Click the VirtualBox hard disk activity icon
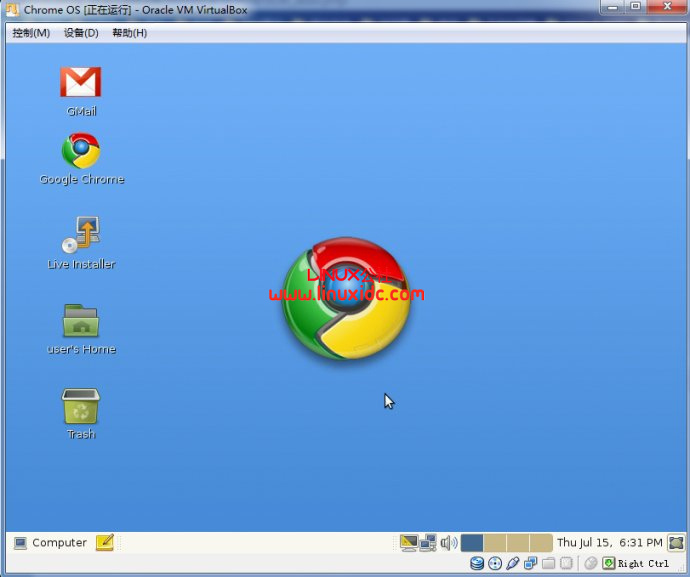The height and width of the screenshot is (577, 690). pos(477,563)
